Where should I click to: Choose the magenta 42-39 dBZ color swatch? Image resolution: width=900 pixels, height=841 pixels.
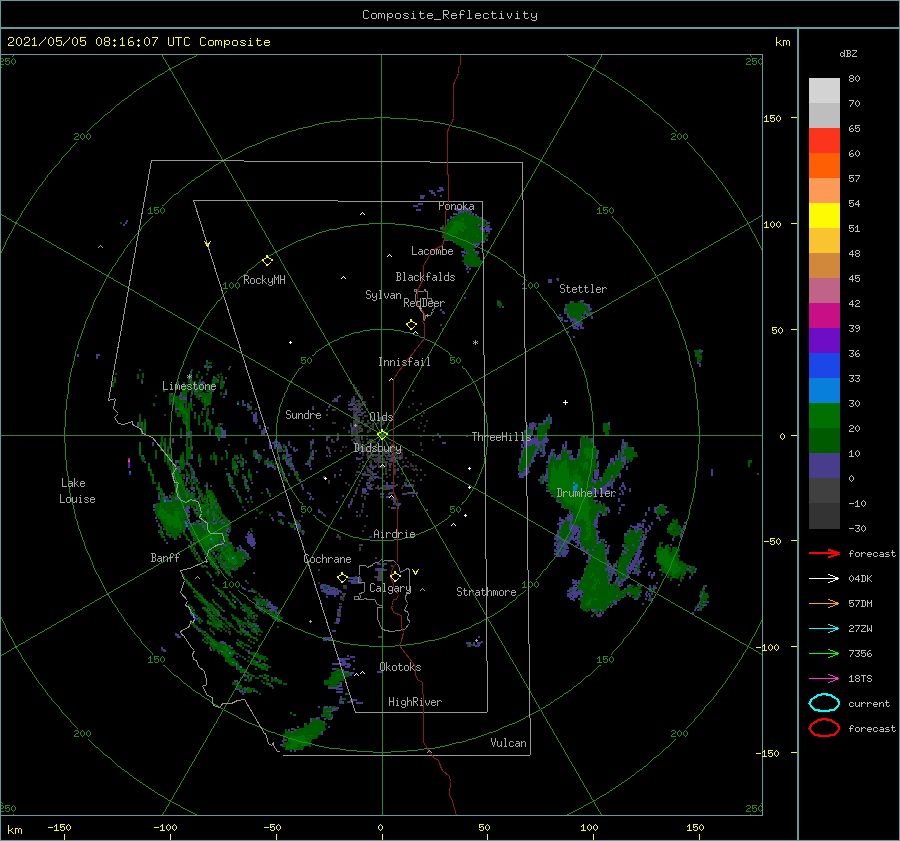pyautogui.click(x=824, y=316)
